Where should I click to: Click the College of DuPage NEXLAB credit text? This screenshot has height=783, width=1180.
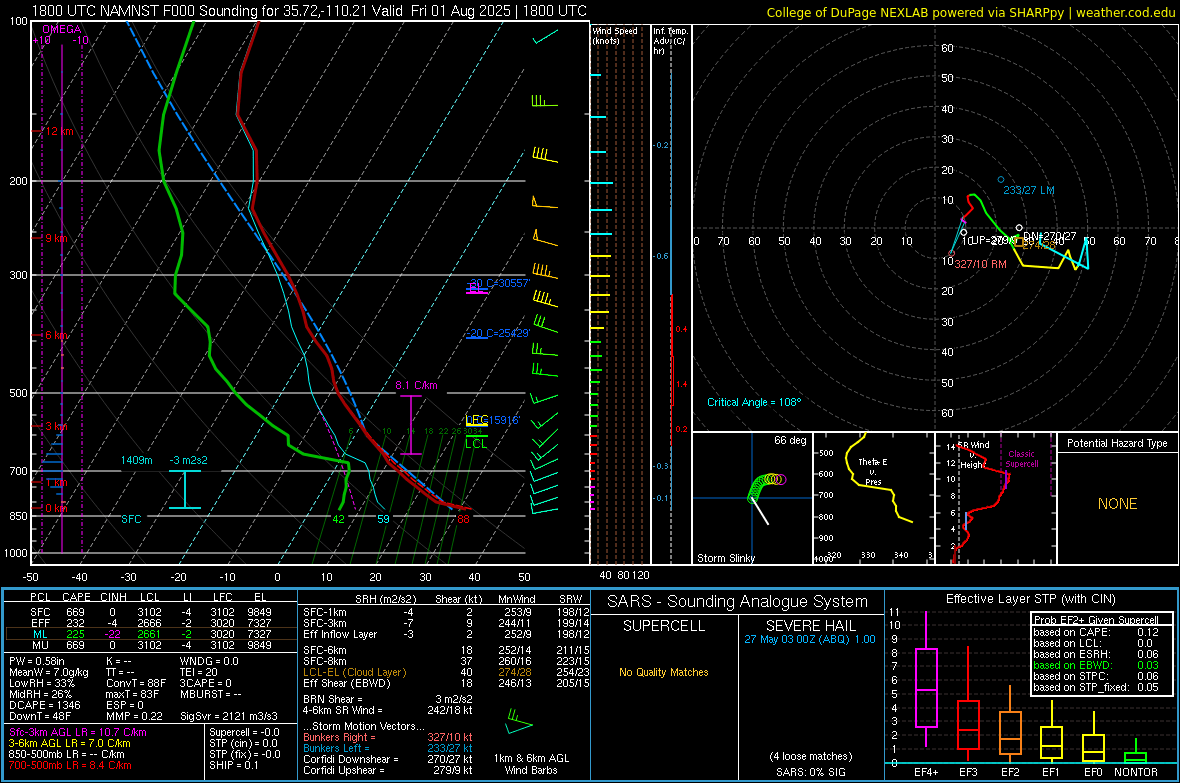point(970,12)
